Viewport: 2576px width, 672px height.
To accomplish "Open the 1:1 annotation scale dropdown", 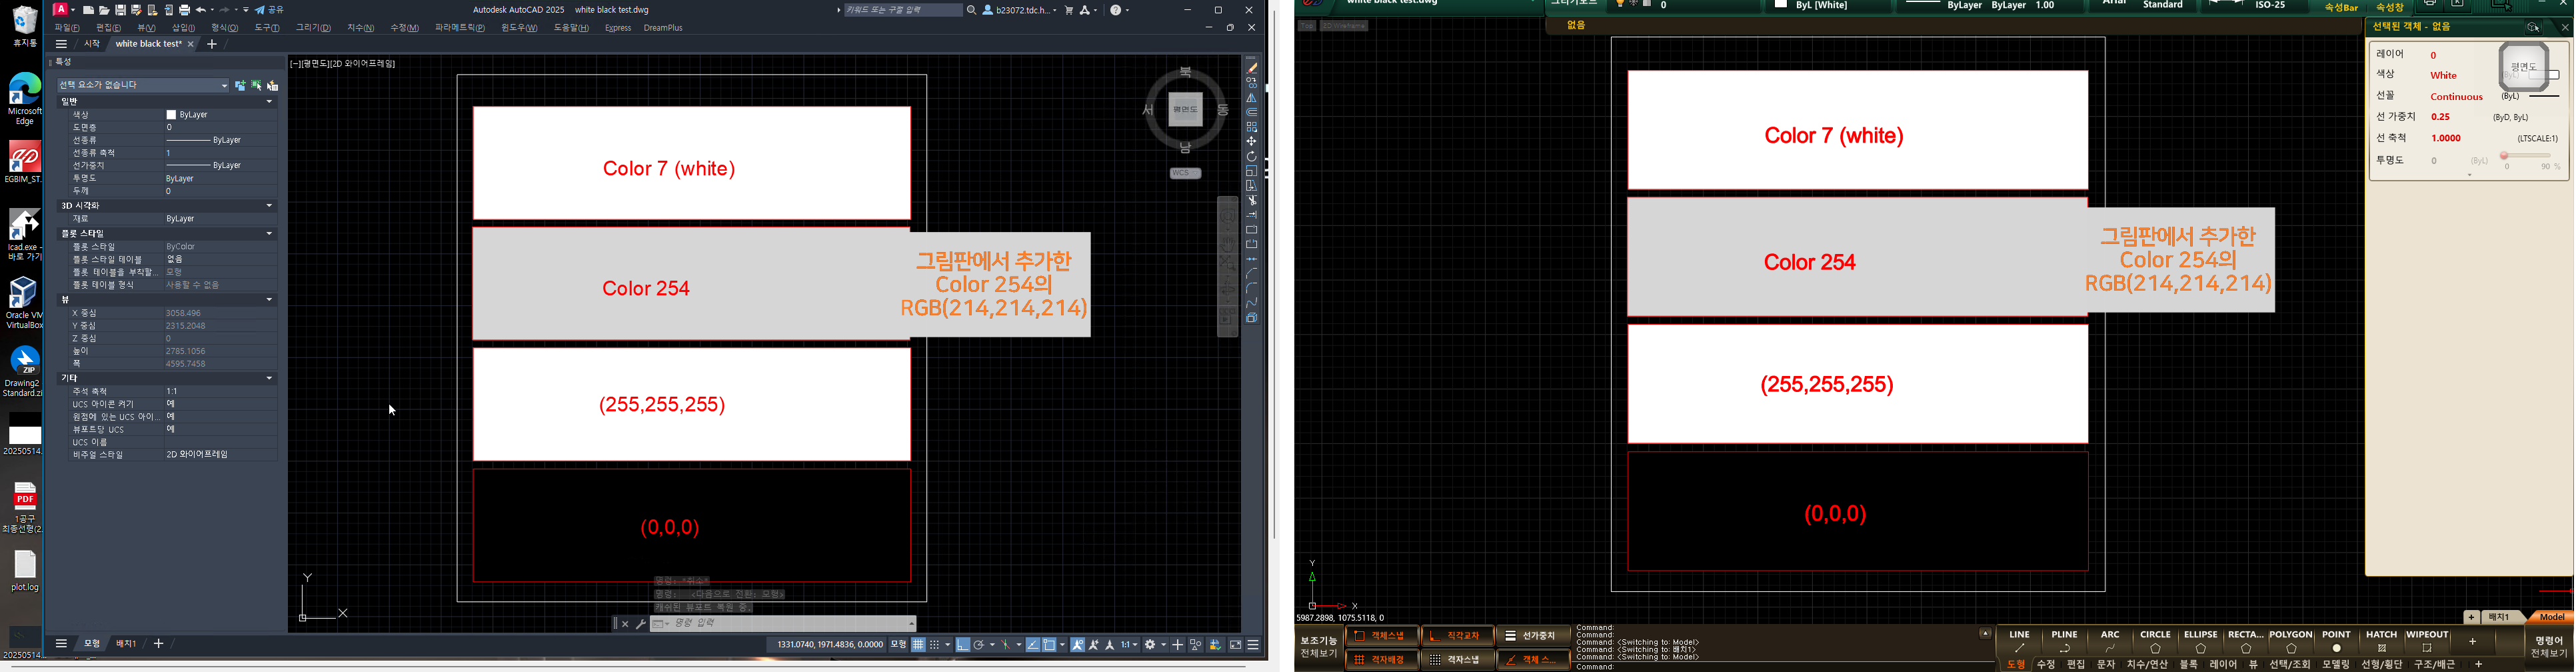I will (x=1129, y=645).
